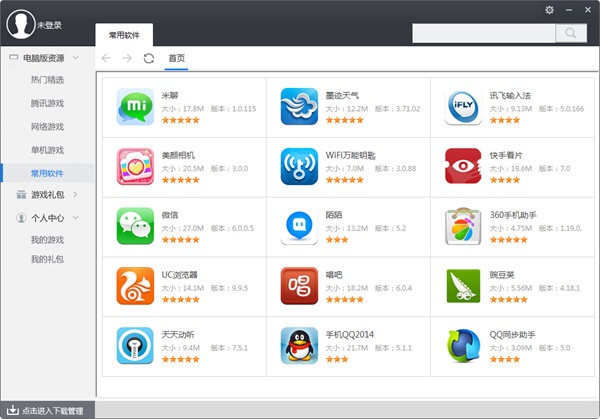Switch to the 常用软件 top tab
The width and height of the screenshot is (600, 419).
click(124, 35)
